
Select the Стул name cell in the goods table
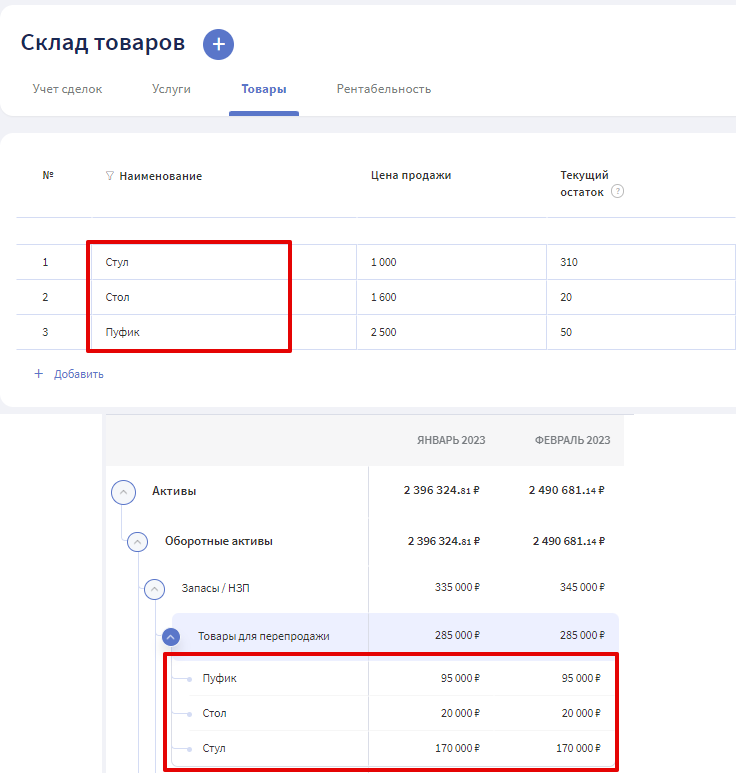click(224, 262)
